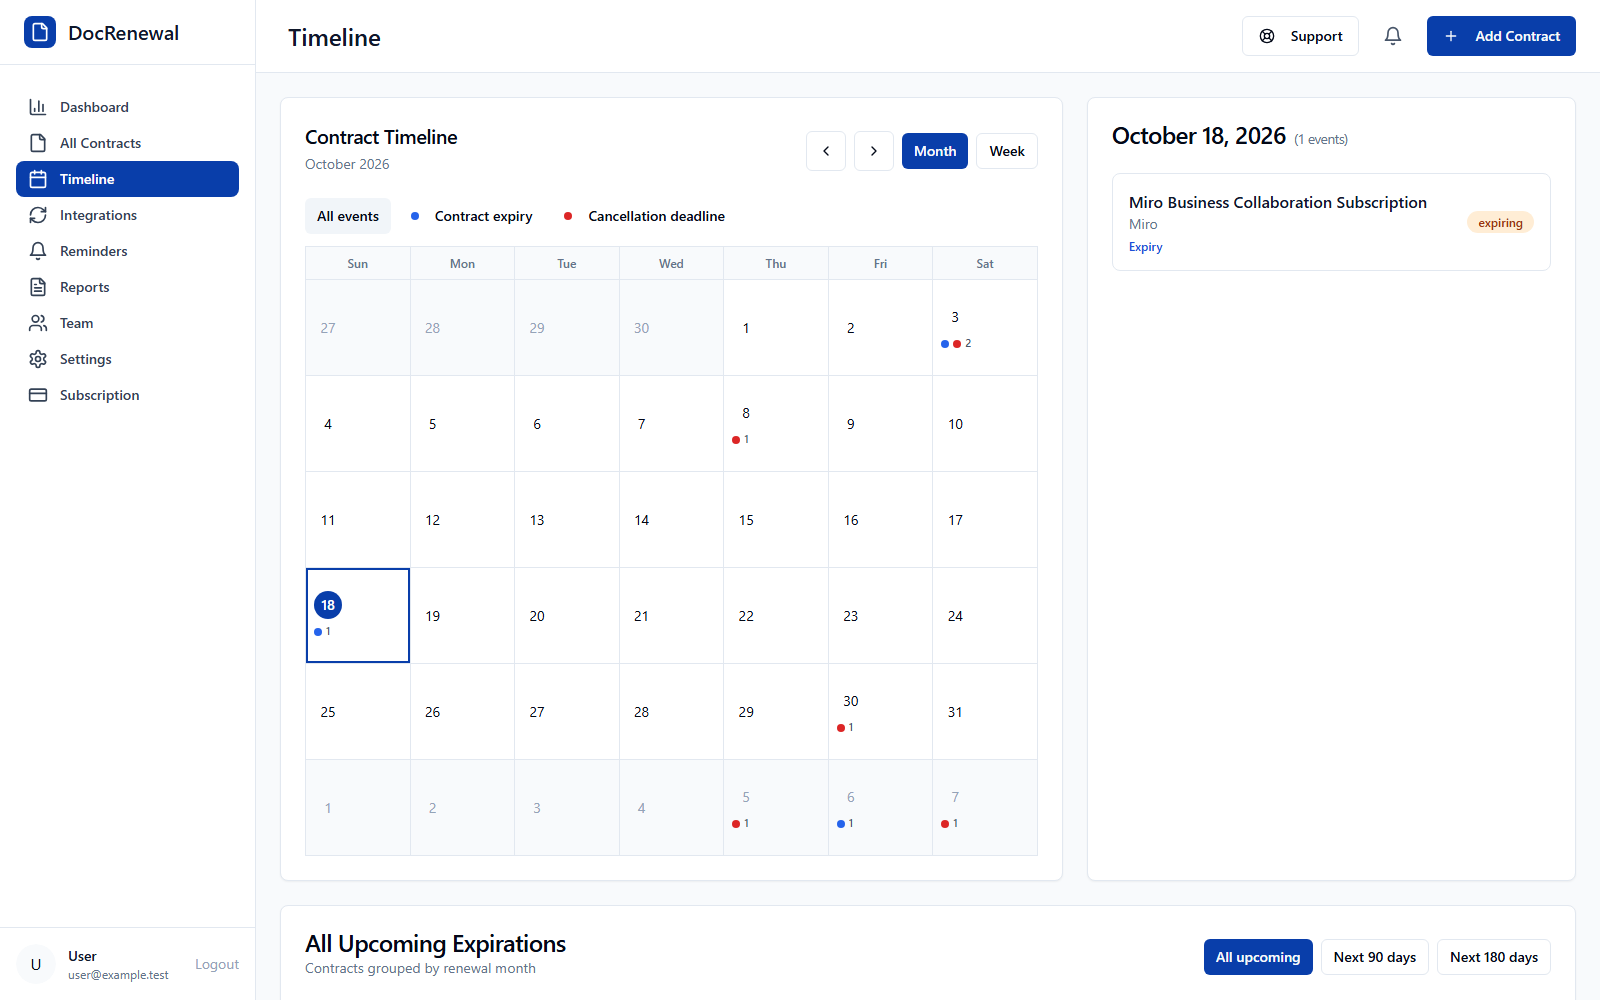Select October 3 calendar day
1600x1000 pixels.
[985, 328]
